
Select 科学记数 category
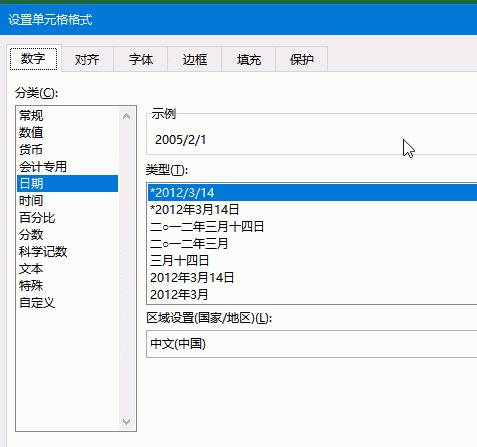tap(67, 252)
